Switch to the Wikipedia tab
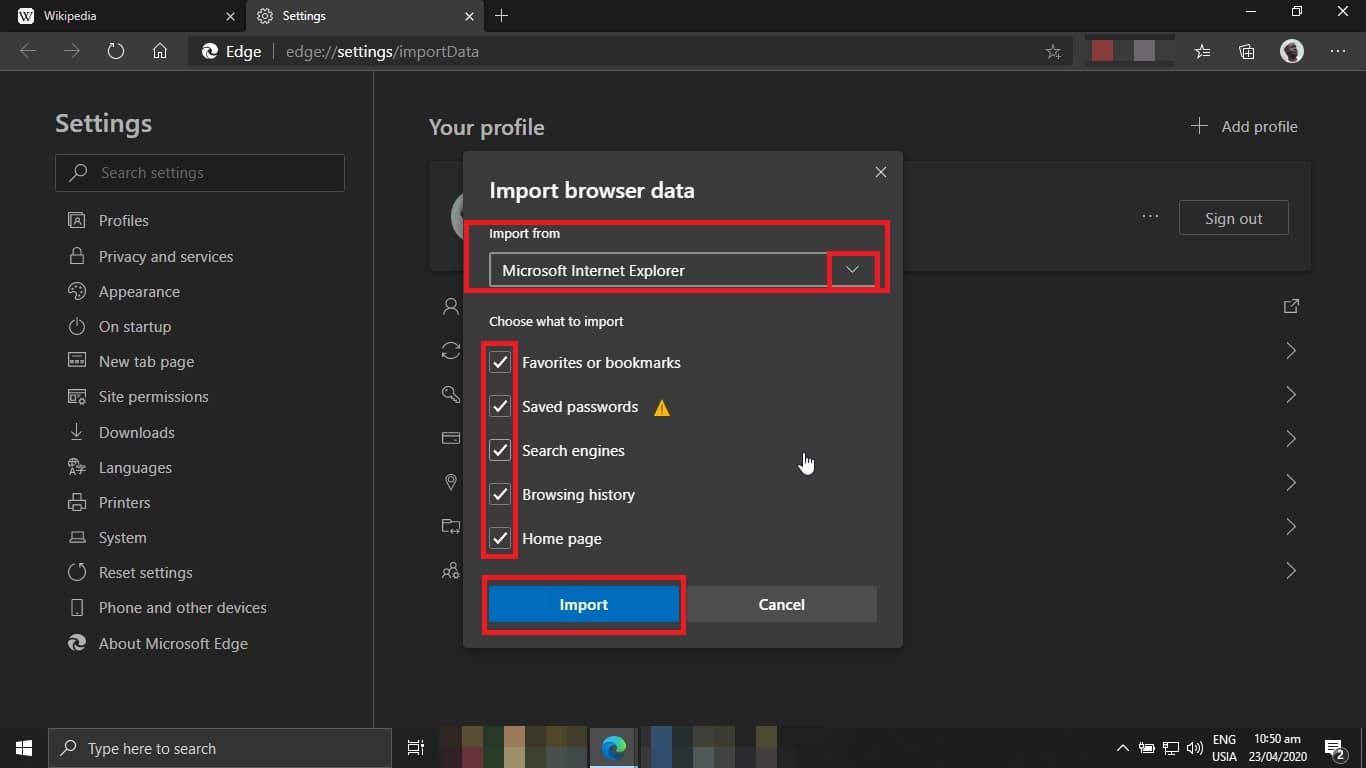Image resolution: width=1366 pixels, height=768 pixels. 123,16
